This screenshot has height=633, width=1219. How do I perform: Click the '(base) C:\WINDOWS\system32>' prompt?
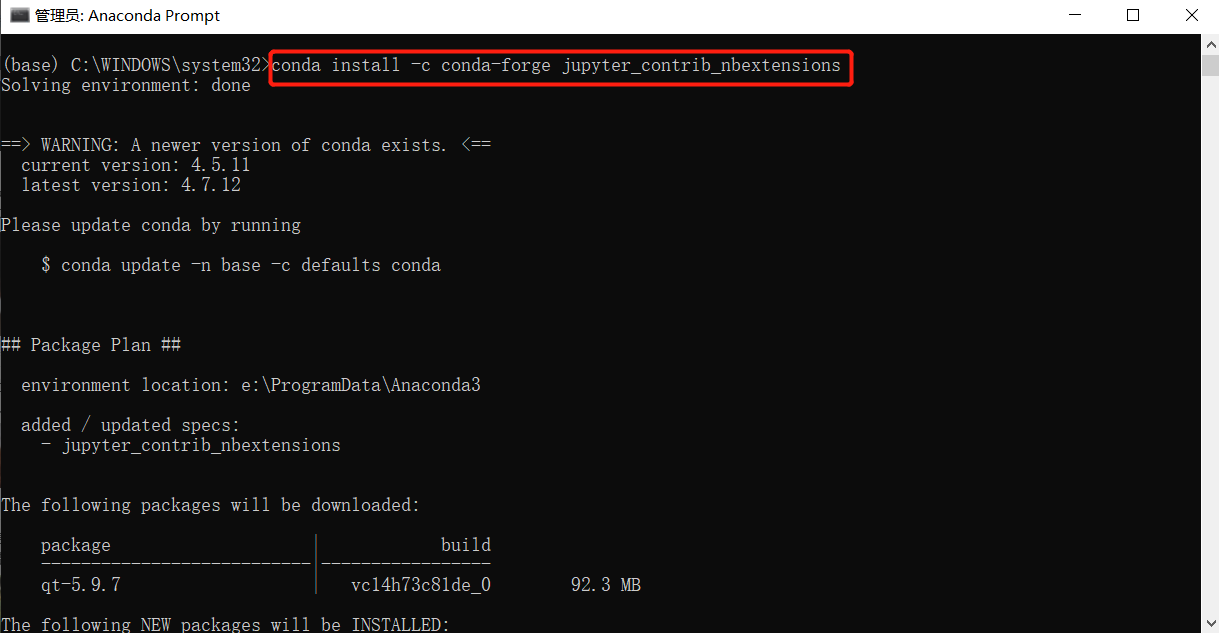[136, 65]
